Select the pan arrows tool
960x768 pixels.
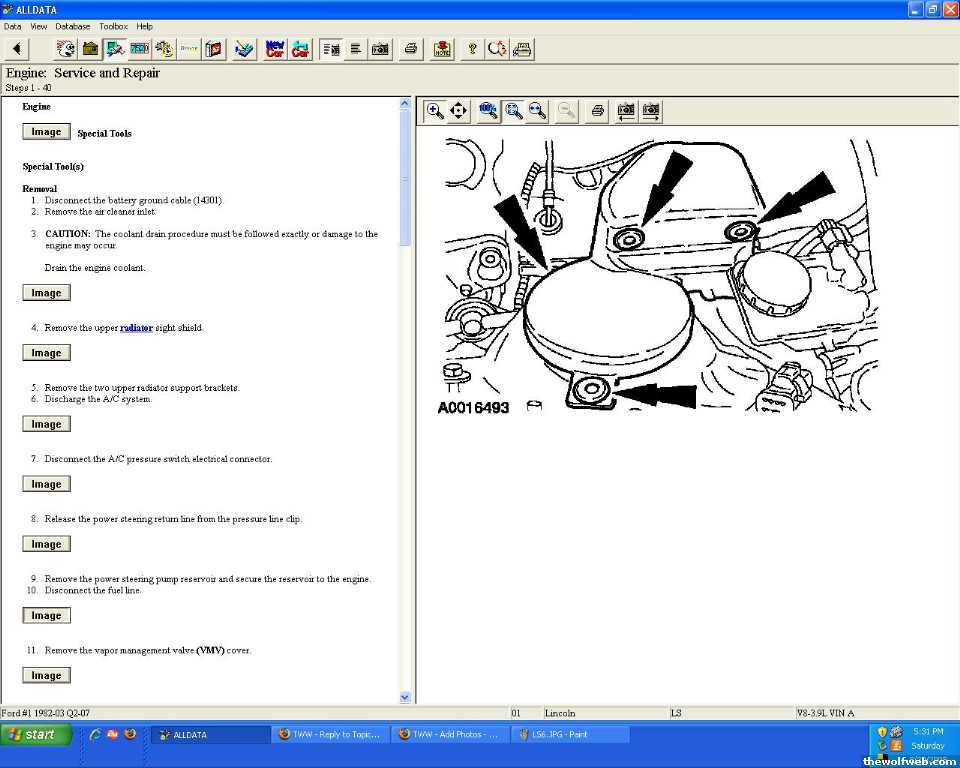pyautogui.click(x=459, y=111)
